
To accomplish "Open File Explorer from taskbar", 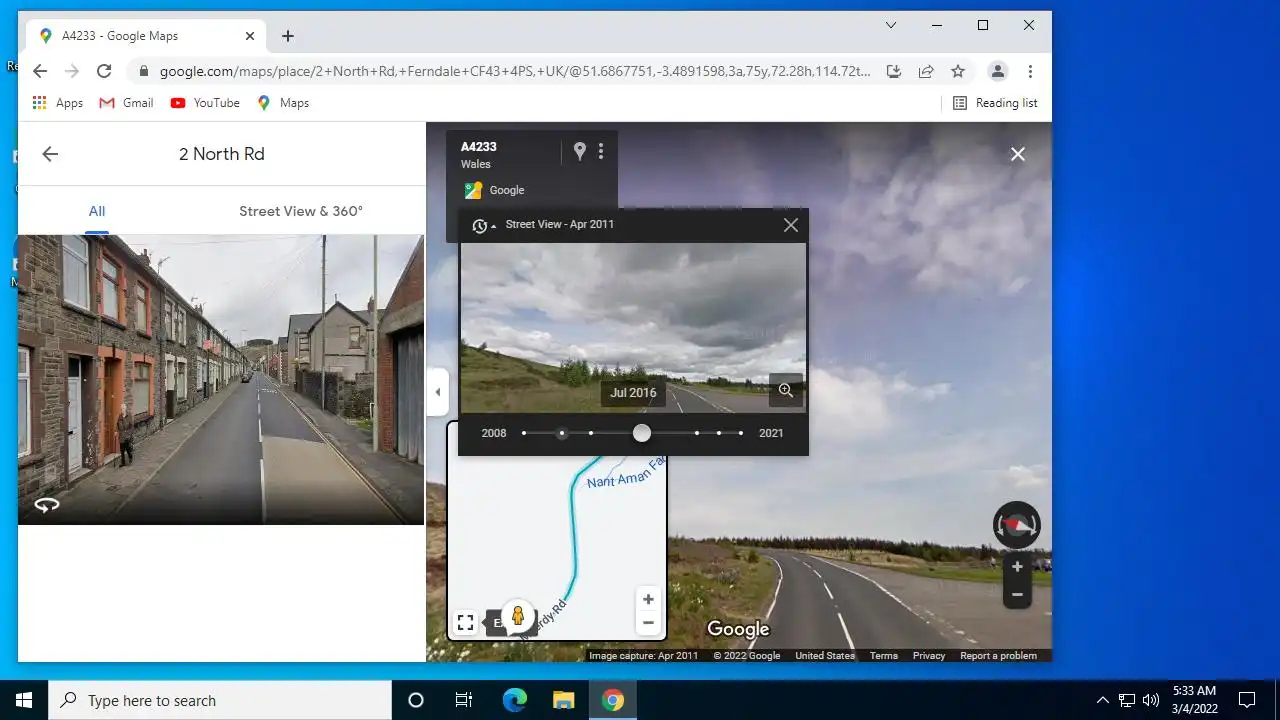I will tap(564, 700).
